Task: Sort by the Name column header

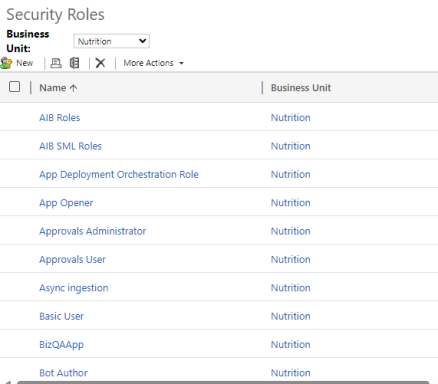Action: tap(53, 88)
